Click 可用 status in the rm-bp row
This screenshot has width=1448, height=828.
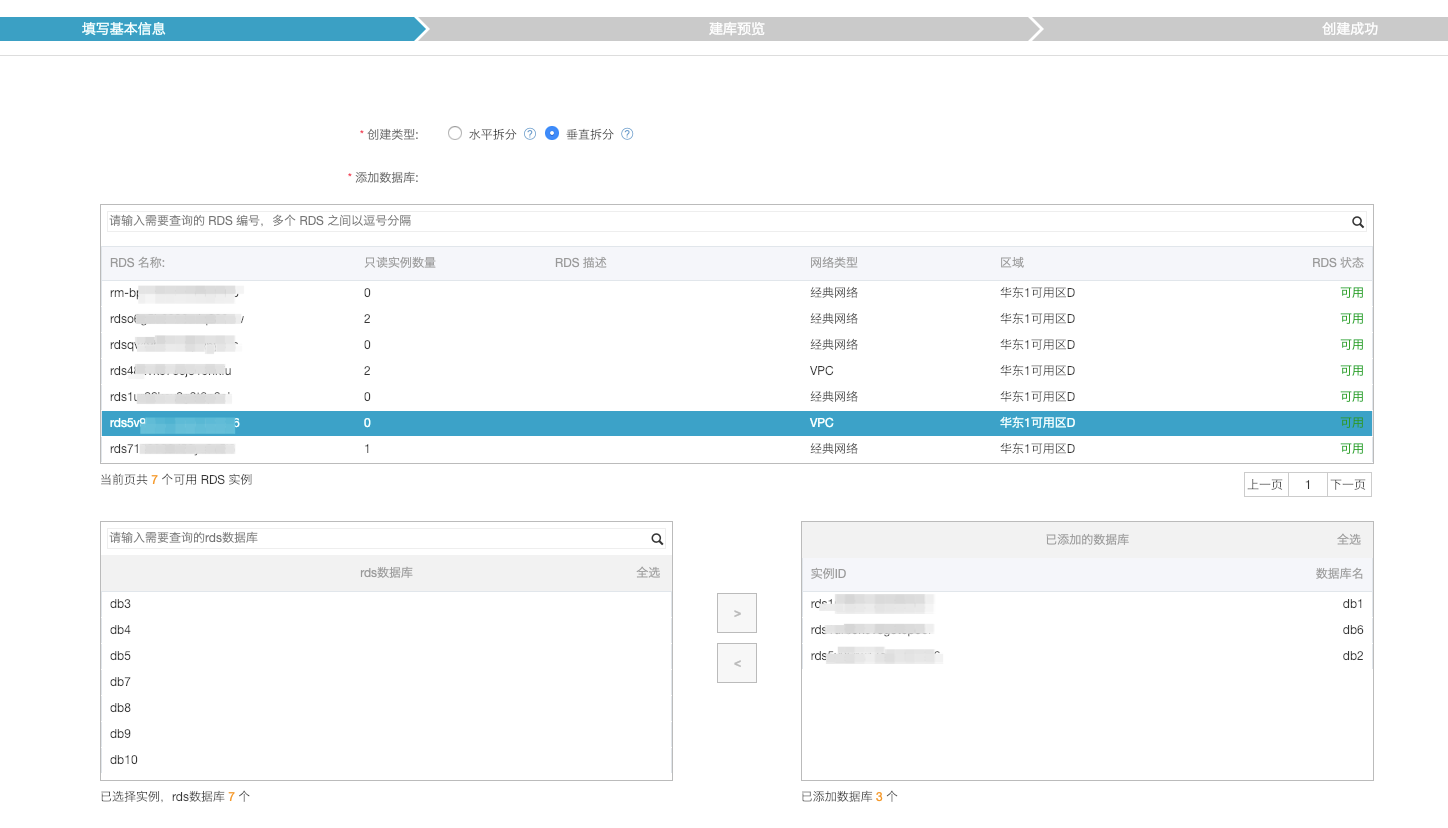pos(1352,293)
